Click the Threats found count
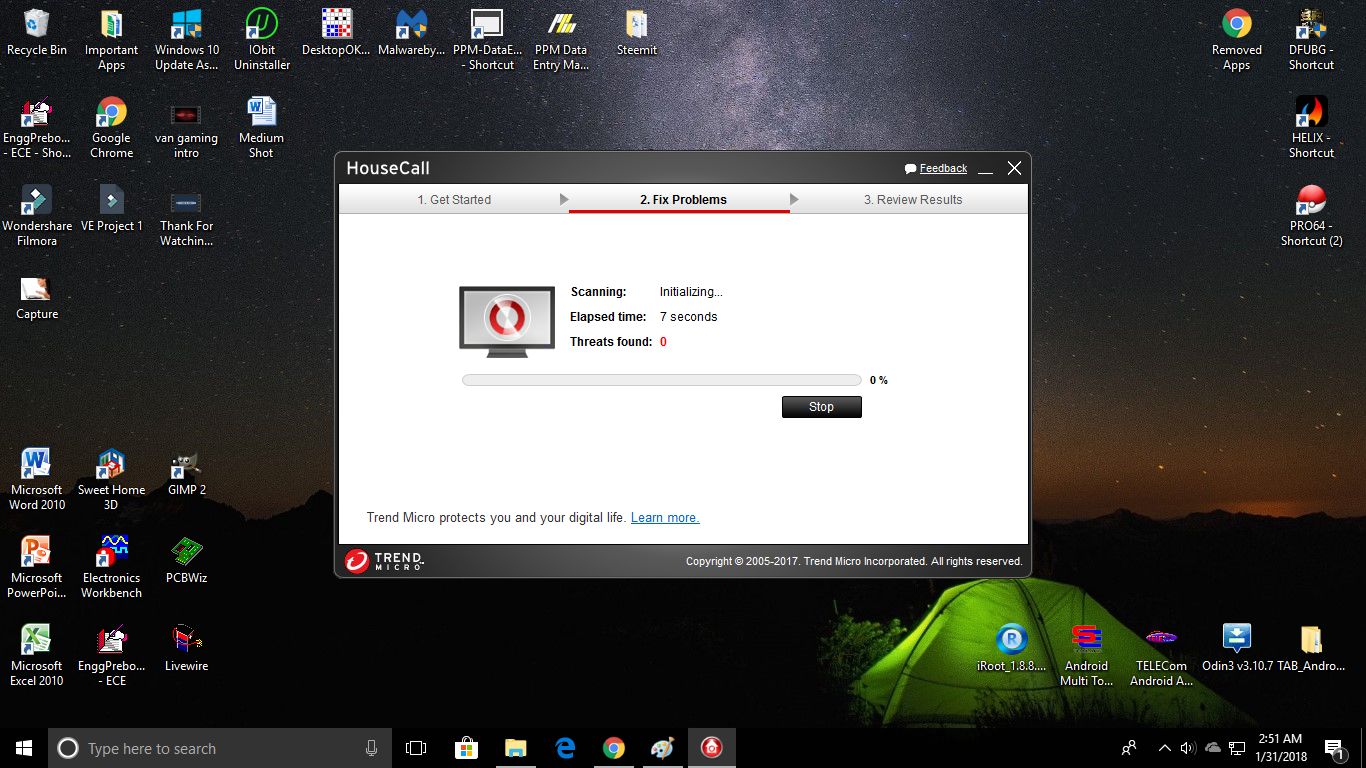1366x768 pixels. coord(663,342)
